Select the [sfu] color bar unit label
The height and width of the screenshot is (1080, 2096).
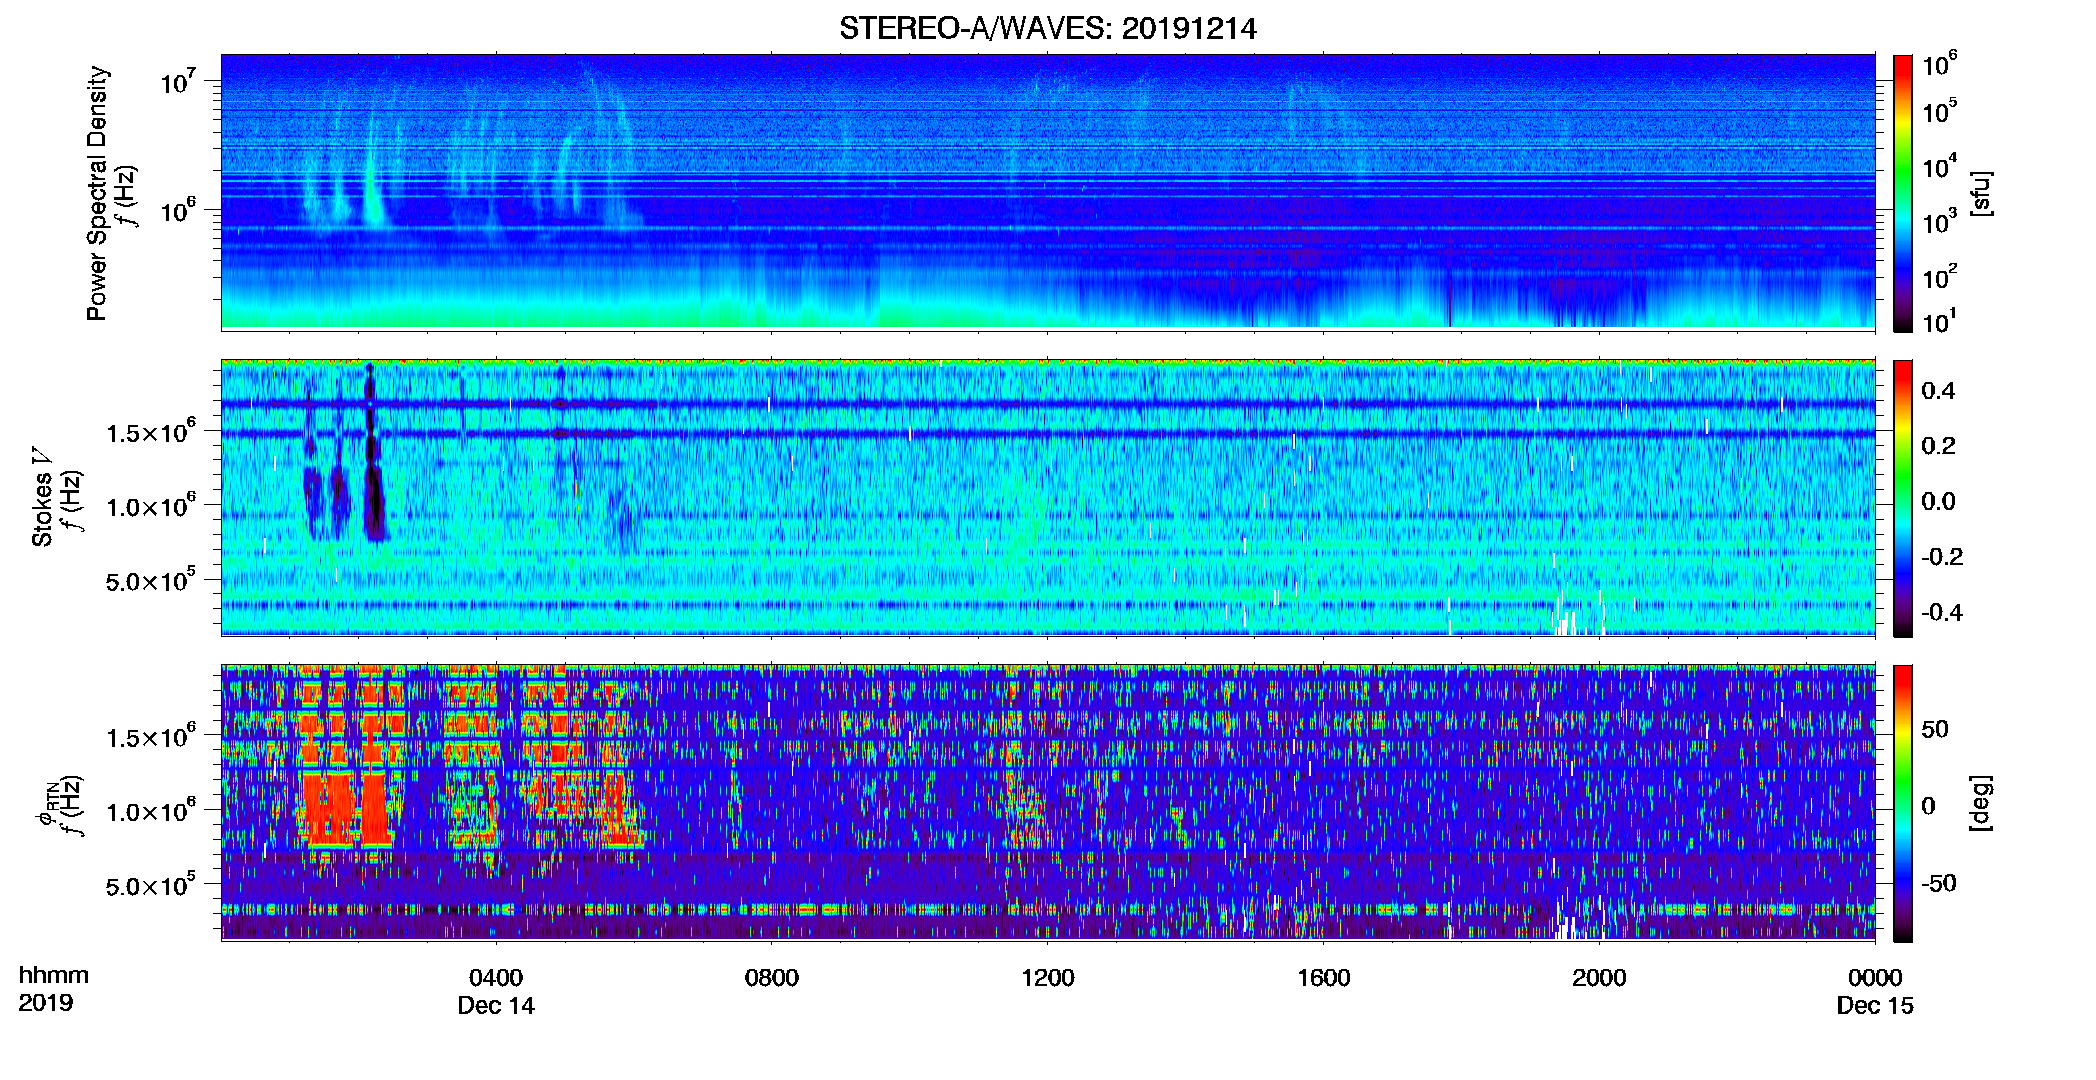click(x=1981, y=193)
